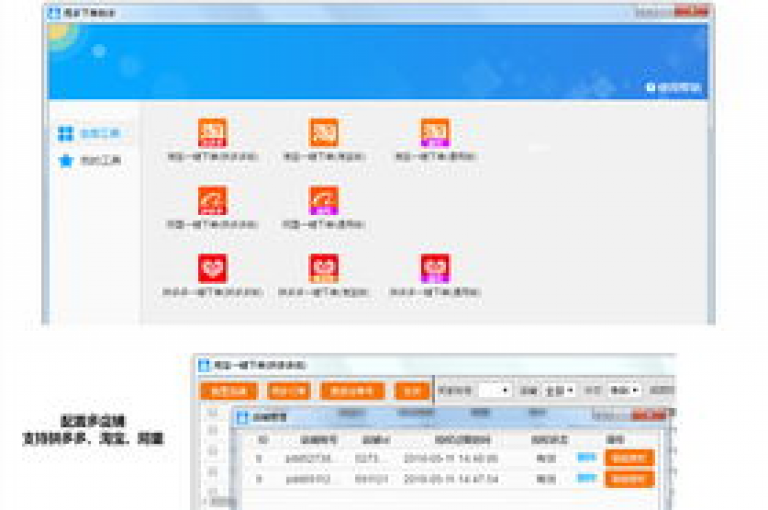
Task: Open Taobao order tool with purple band icon
Action: [x=435, y=133]
